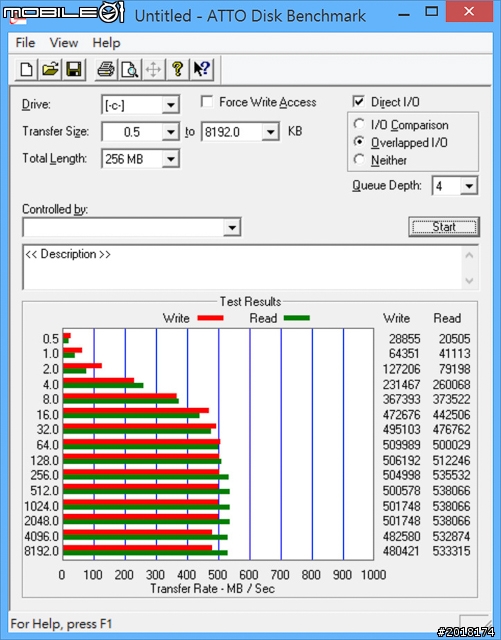This screenshot has height=640, width=501.
Task: Click the New document toolbar icon
Action: point(27,69)
